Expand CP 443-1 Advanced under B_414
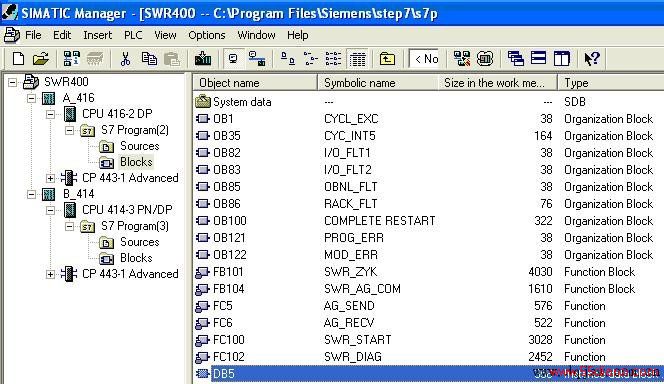The height and width of the screenshot is (384, 664). (x=50, y=274)
